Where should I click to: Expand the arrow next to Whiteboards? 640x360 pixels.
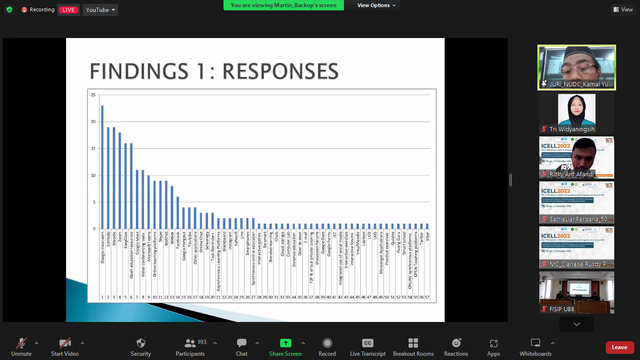coord(553,343)
